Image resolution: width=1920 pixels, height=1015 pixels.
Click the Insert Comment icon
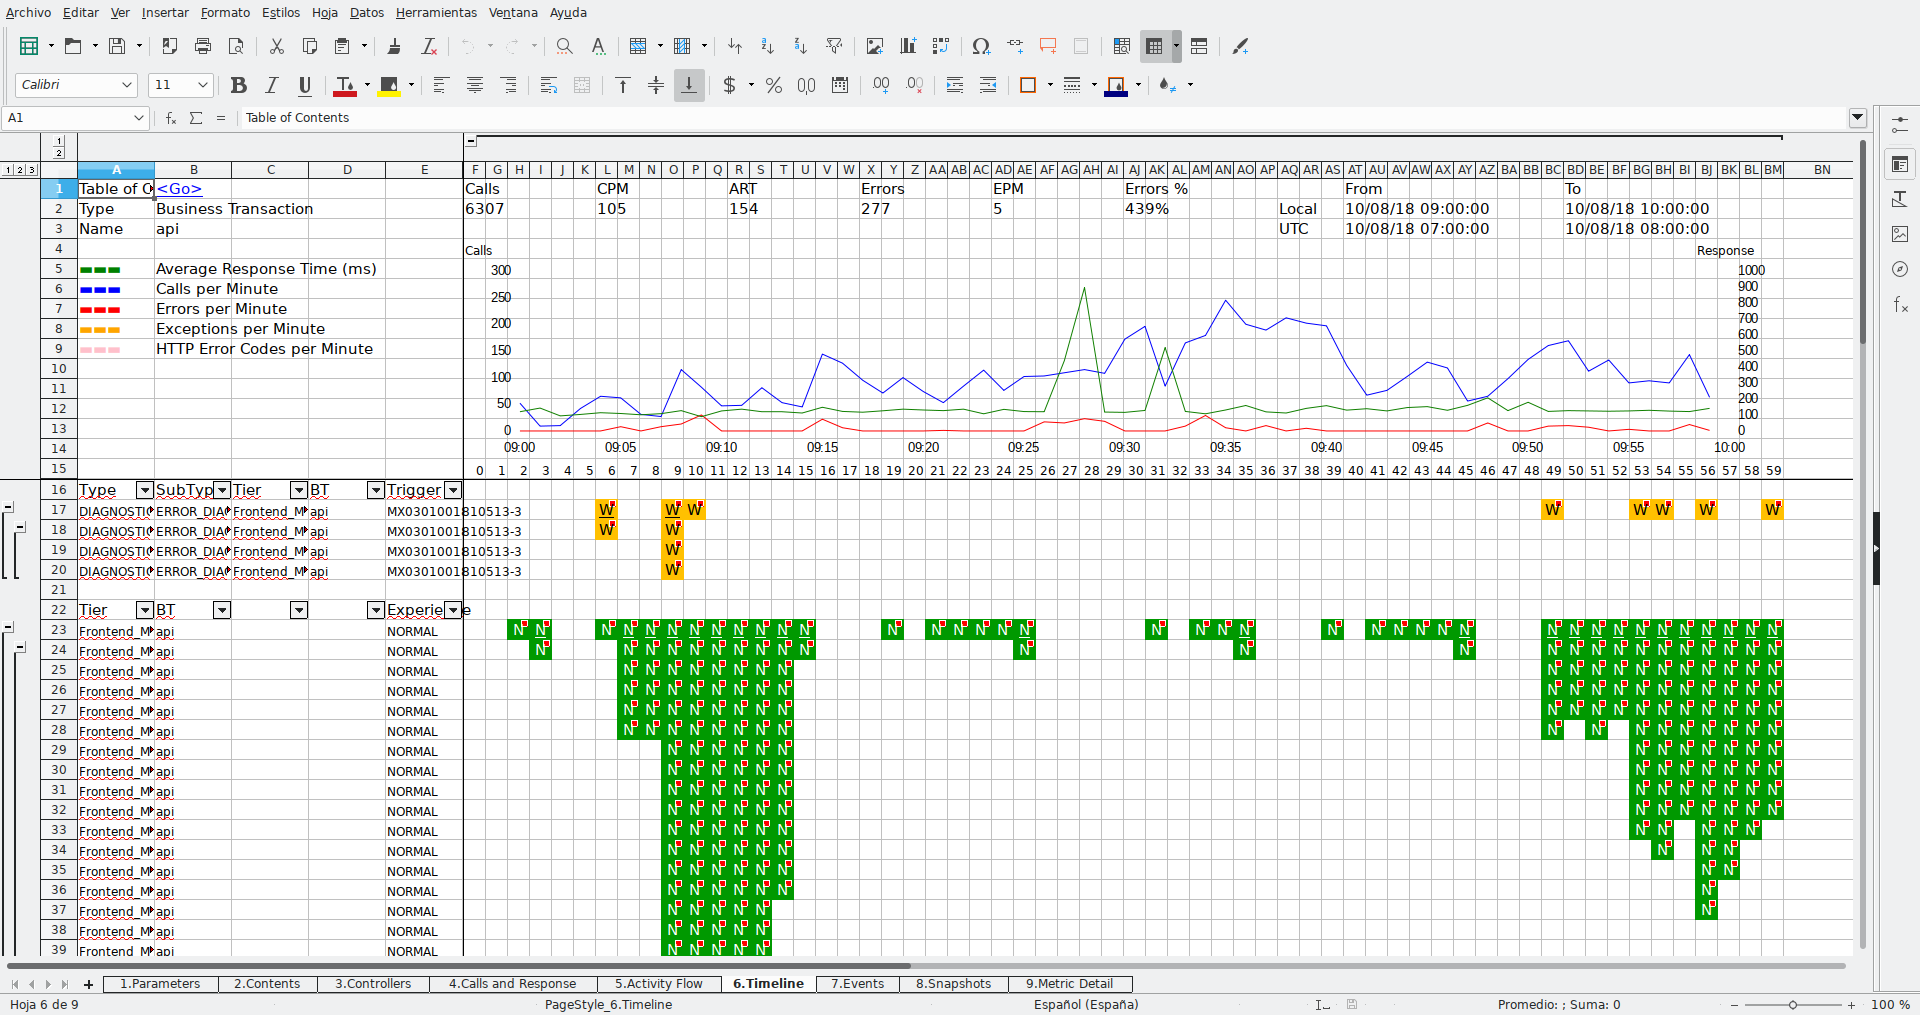(1048, 46)
